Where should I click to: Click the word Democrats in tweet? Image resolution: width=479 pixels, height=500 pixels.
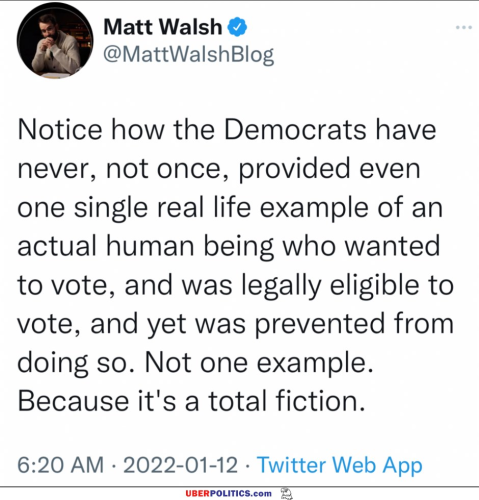pyautogui.click(x=295, y=129)
